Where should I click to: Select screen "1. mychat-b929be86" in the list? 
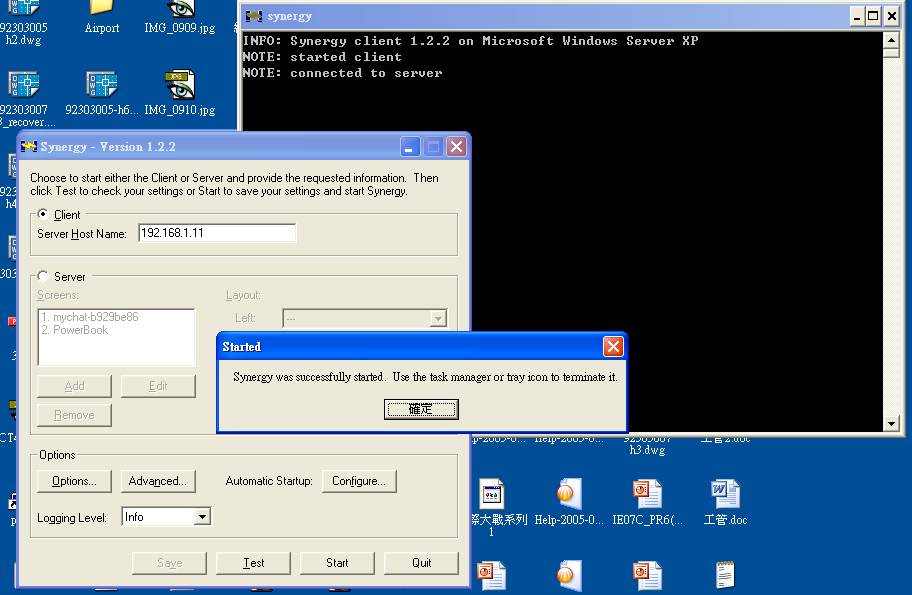click(90, 317)
